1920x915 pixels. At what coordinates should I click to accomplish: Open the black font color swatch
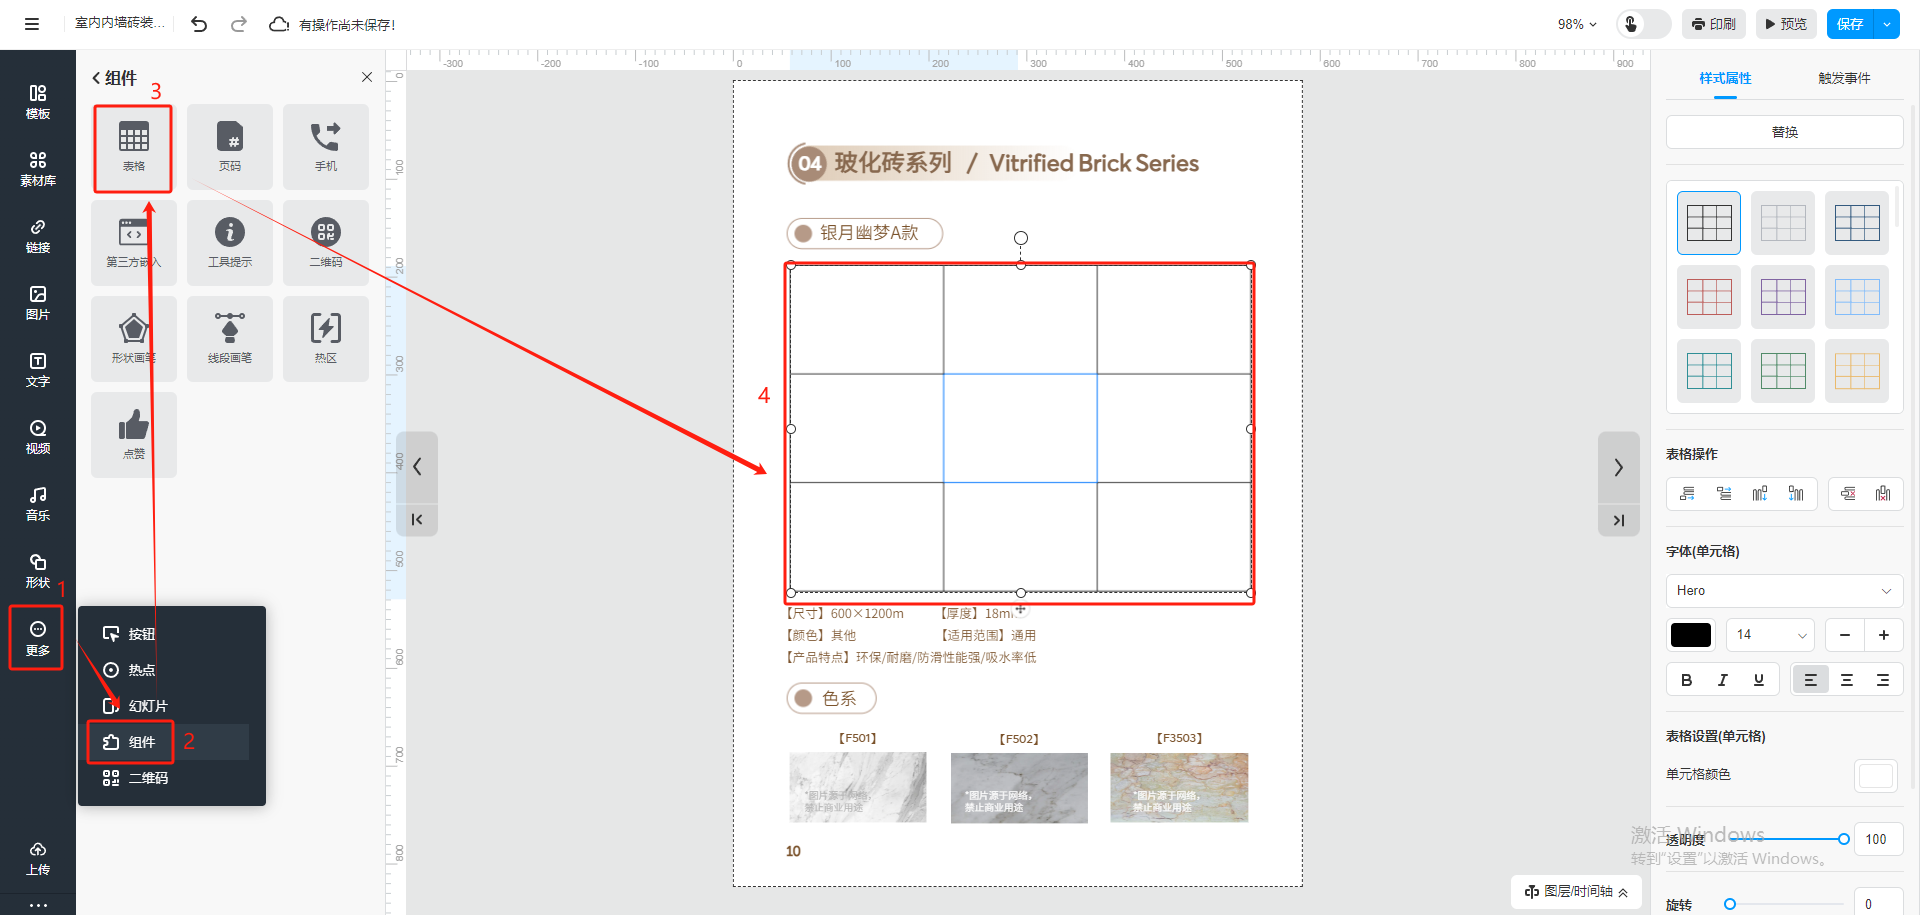coord(1691,635)
